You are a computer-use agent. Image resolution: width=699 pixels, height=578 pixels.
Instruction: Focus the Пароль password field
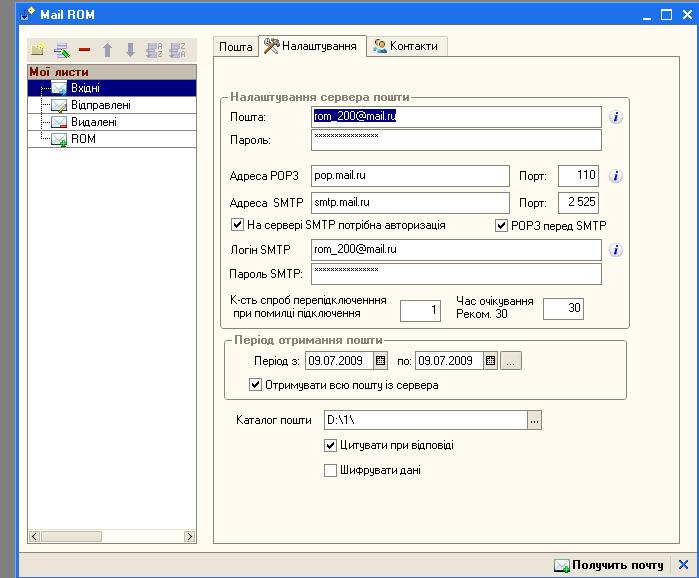pyautogui.click(x=456, y=140)
